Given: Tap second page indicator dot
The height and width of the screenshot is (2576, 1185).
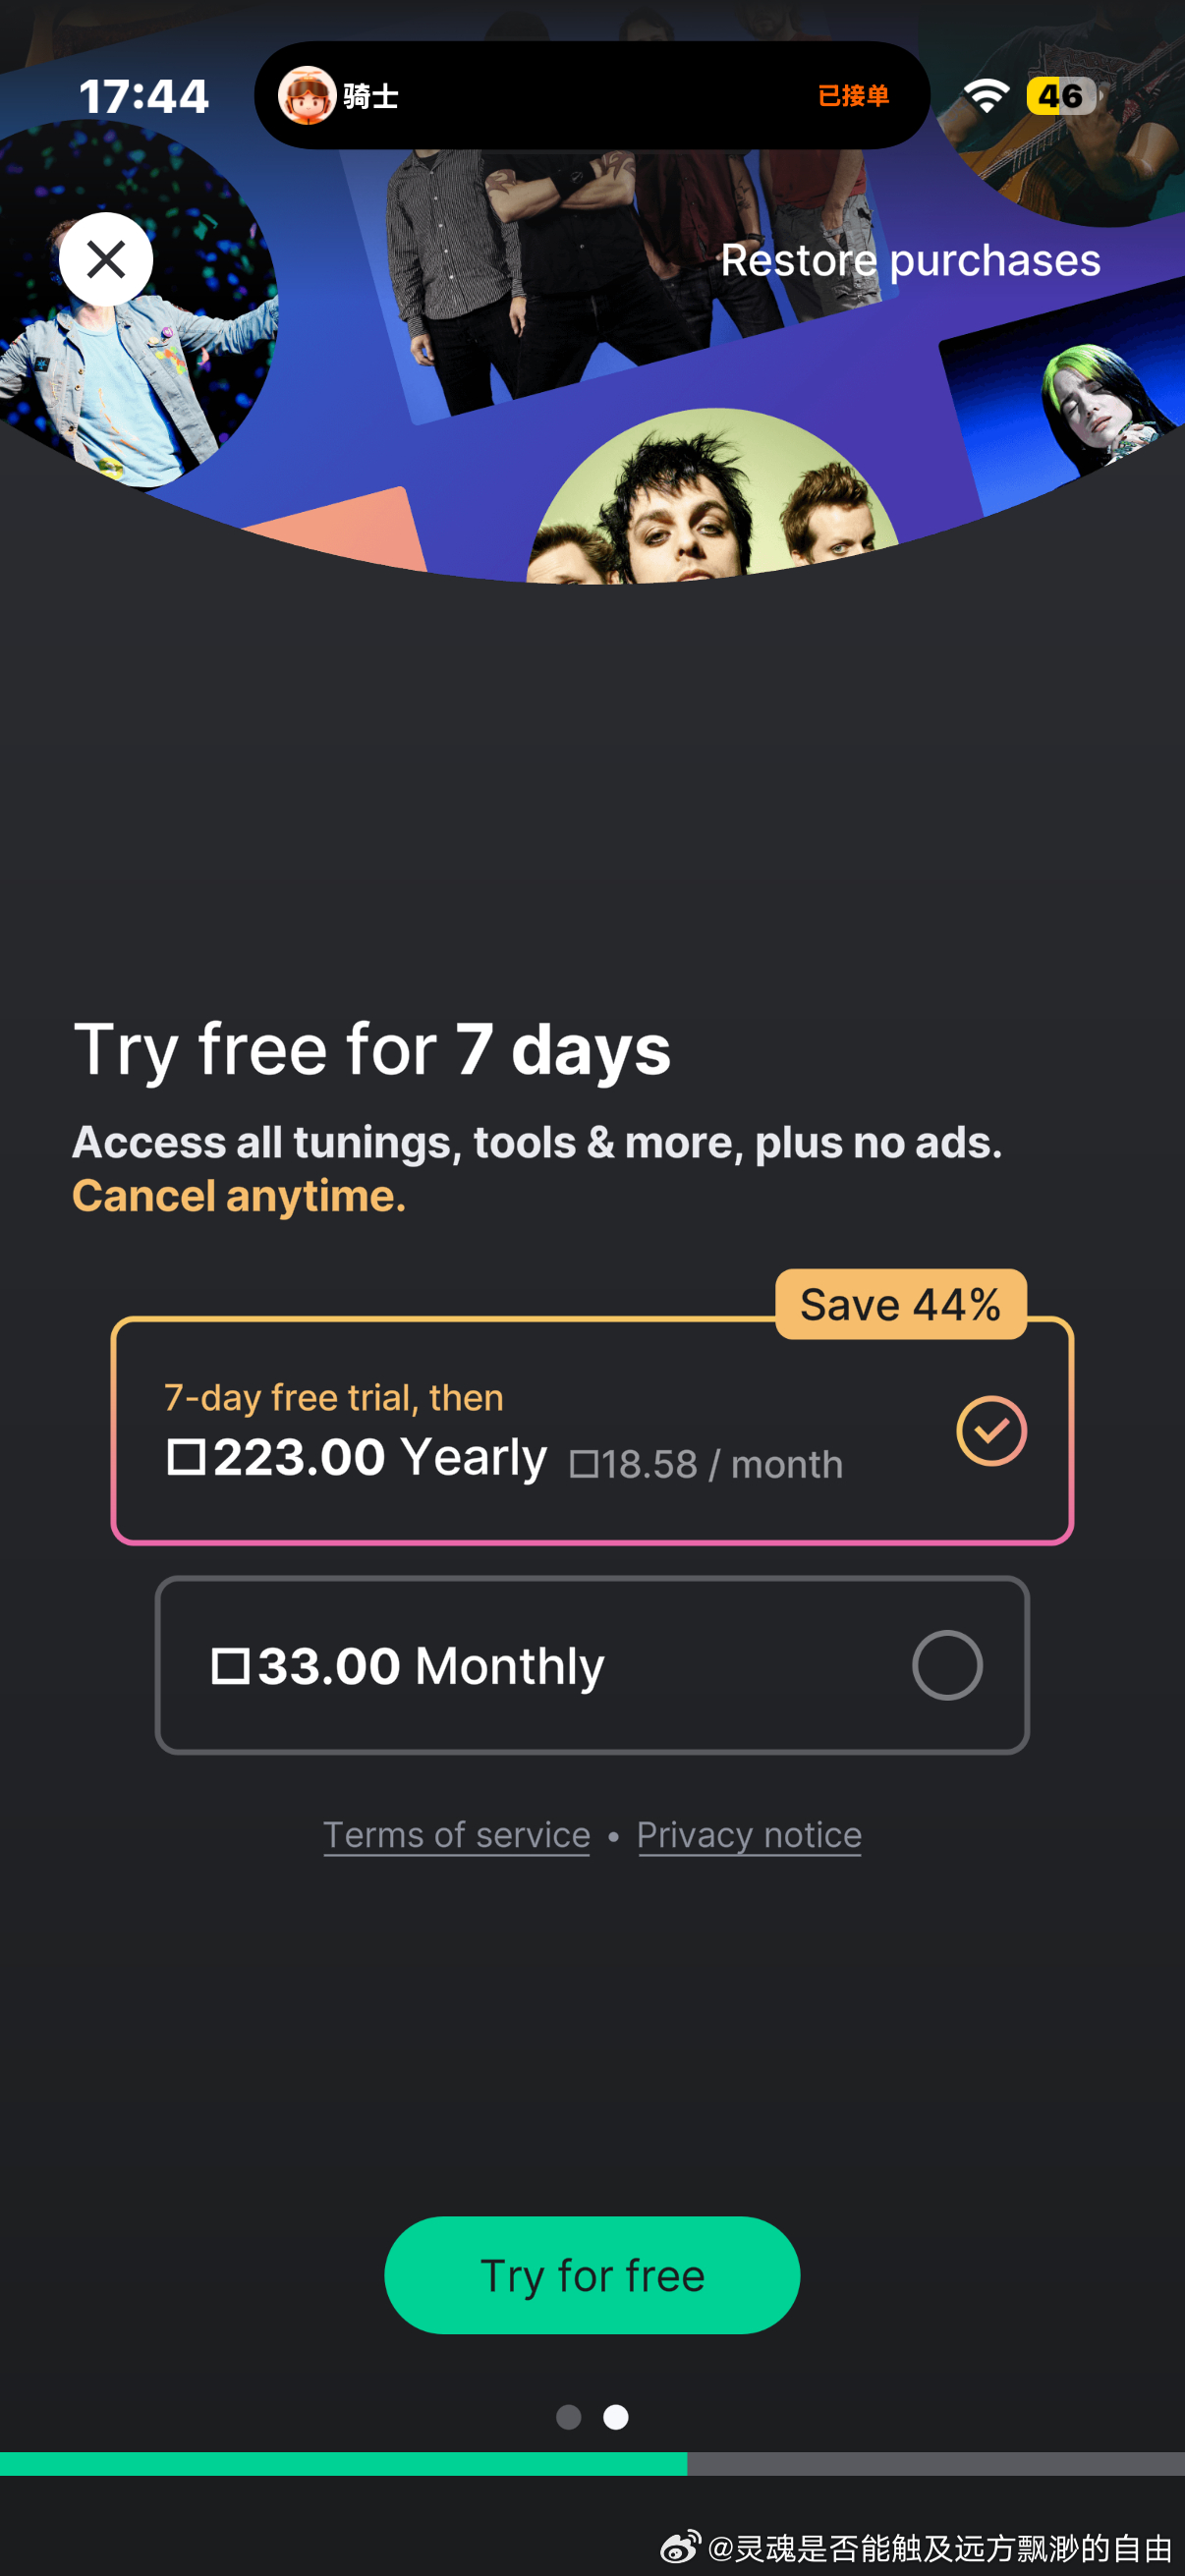Looking at the screenshot, I should 616,2417.
